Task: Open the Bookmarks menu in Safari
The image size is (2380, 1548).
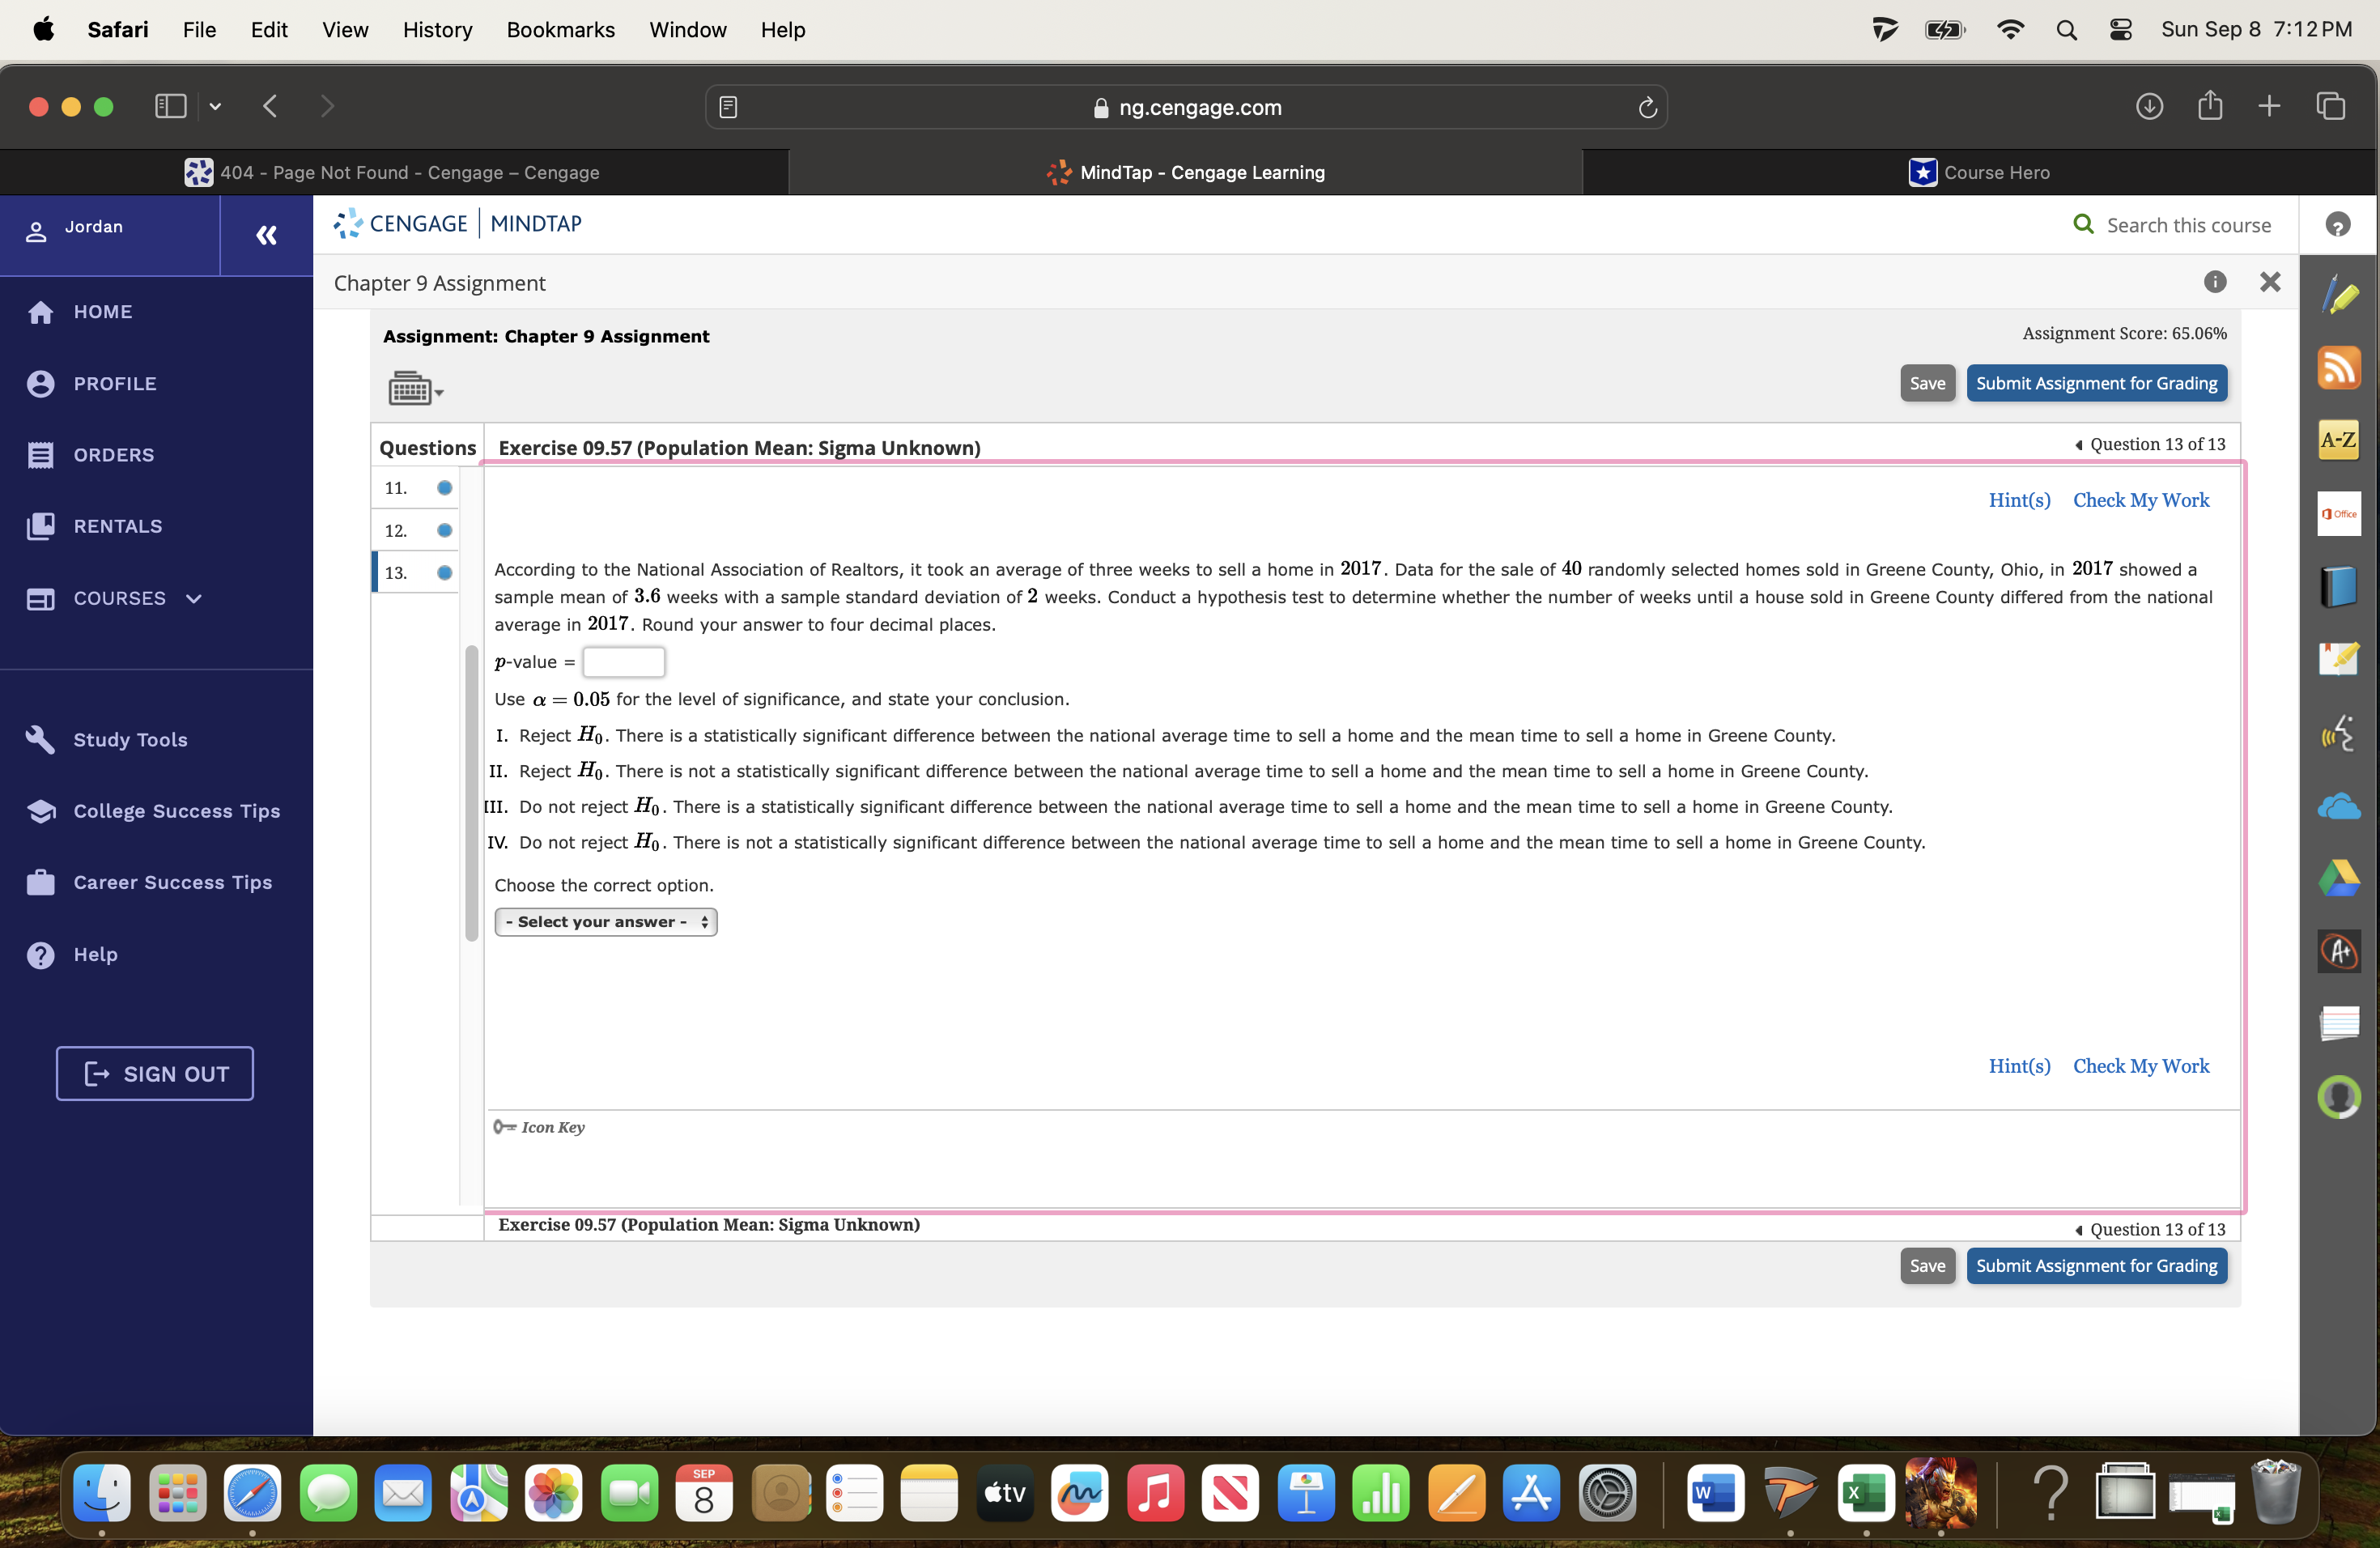Action: pos(560,29)
